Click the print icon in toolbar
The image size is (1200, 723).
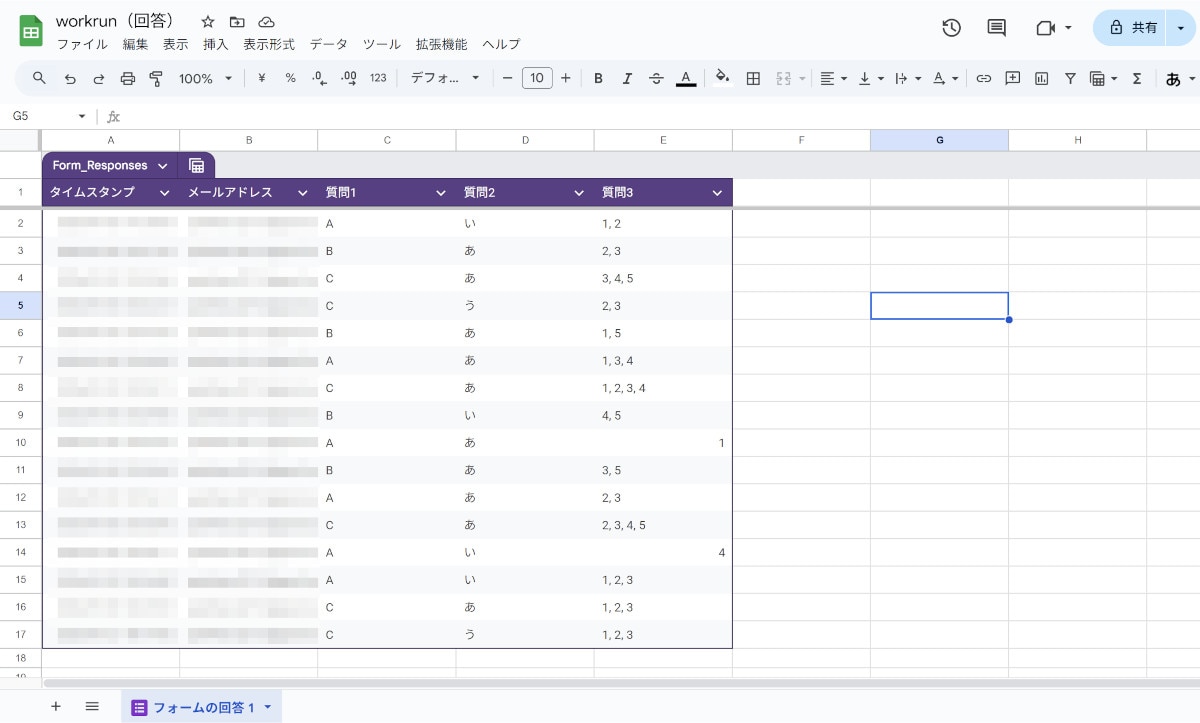(x=128, y=78)
